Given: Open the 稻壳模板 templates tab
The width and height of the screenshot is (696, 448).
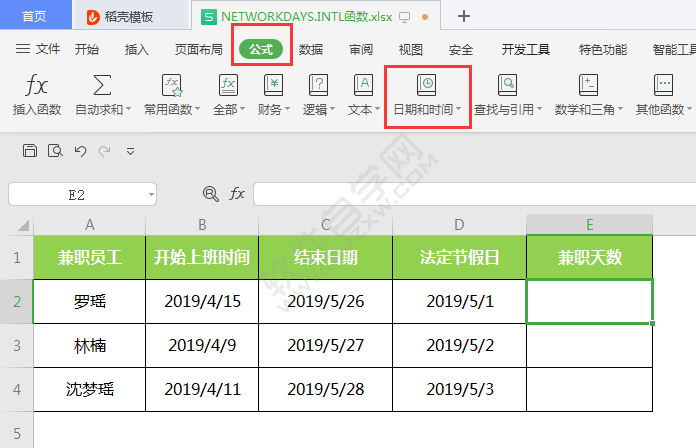Looking at the screenshot, I should coord(130,17).
